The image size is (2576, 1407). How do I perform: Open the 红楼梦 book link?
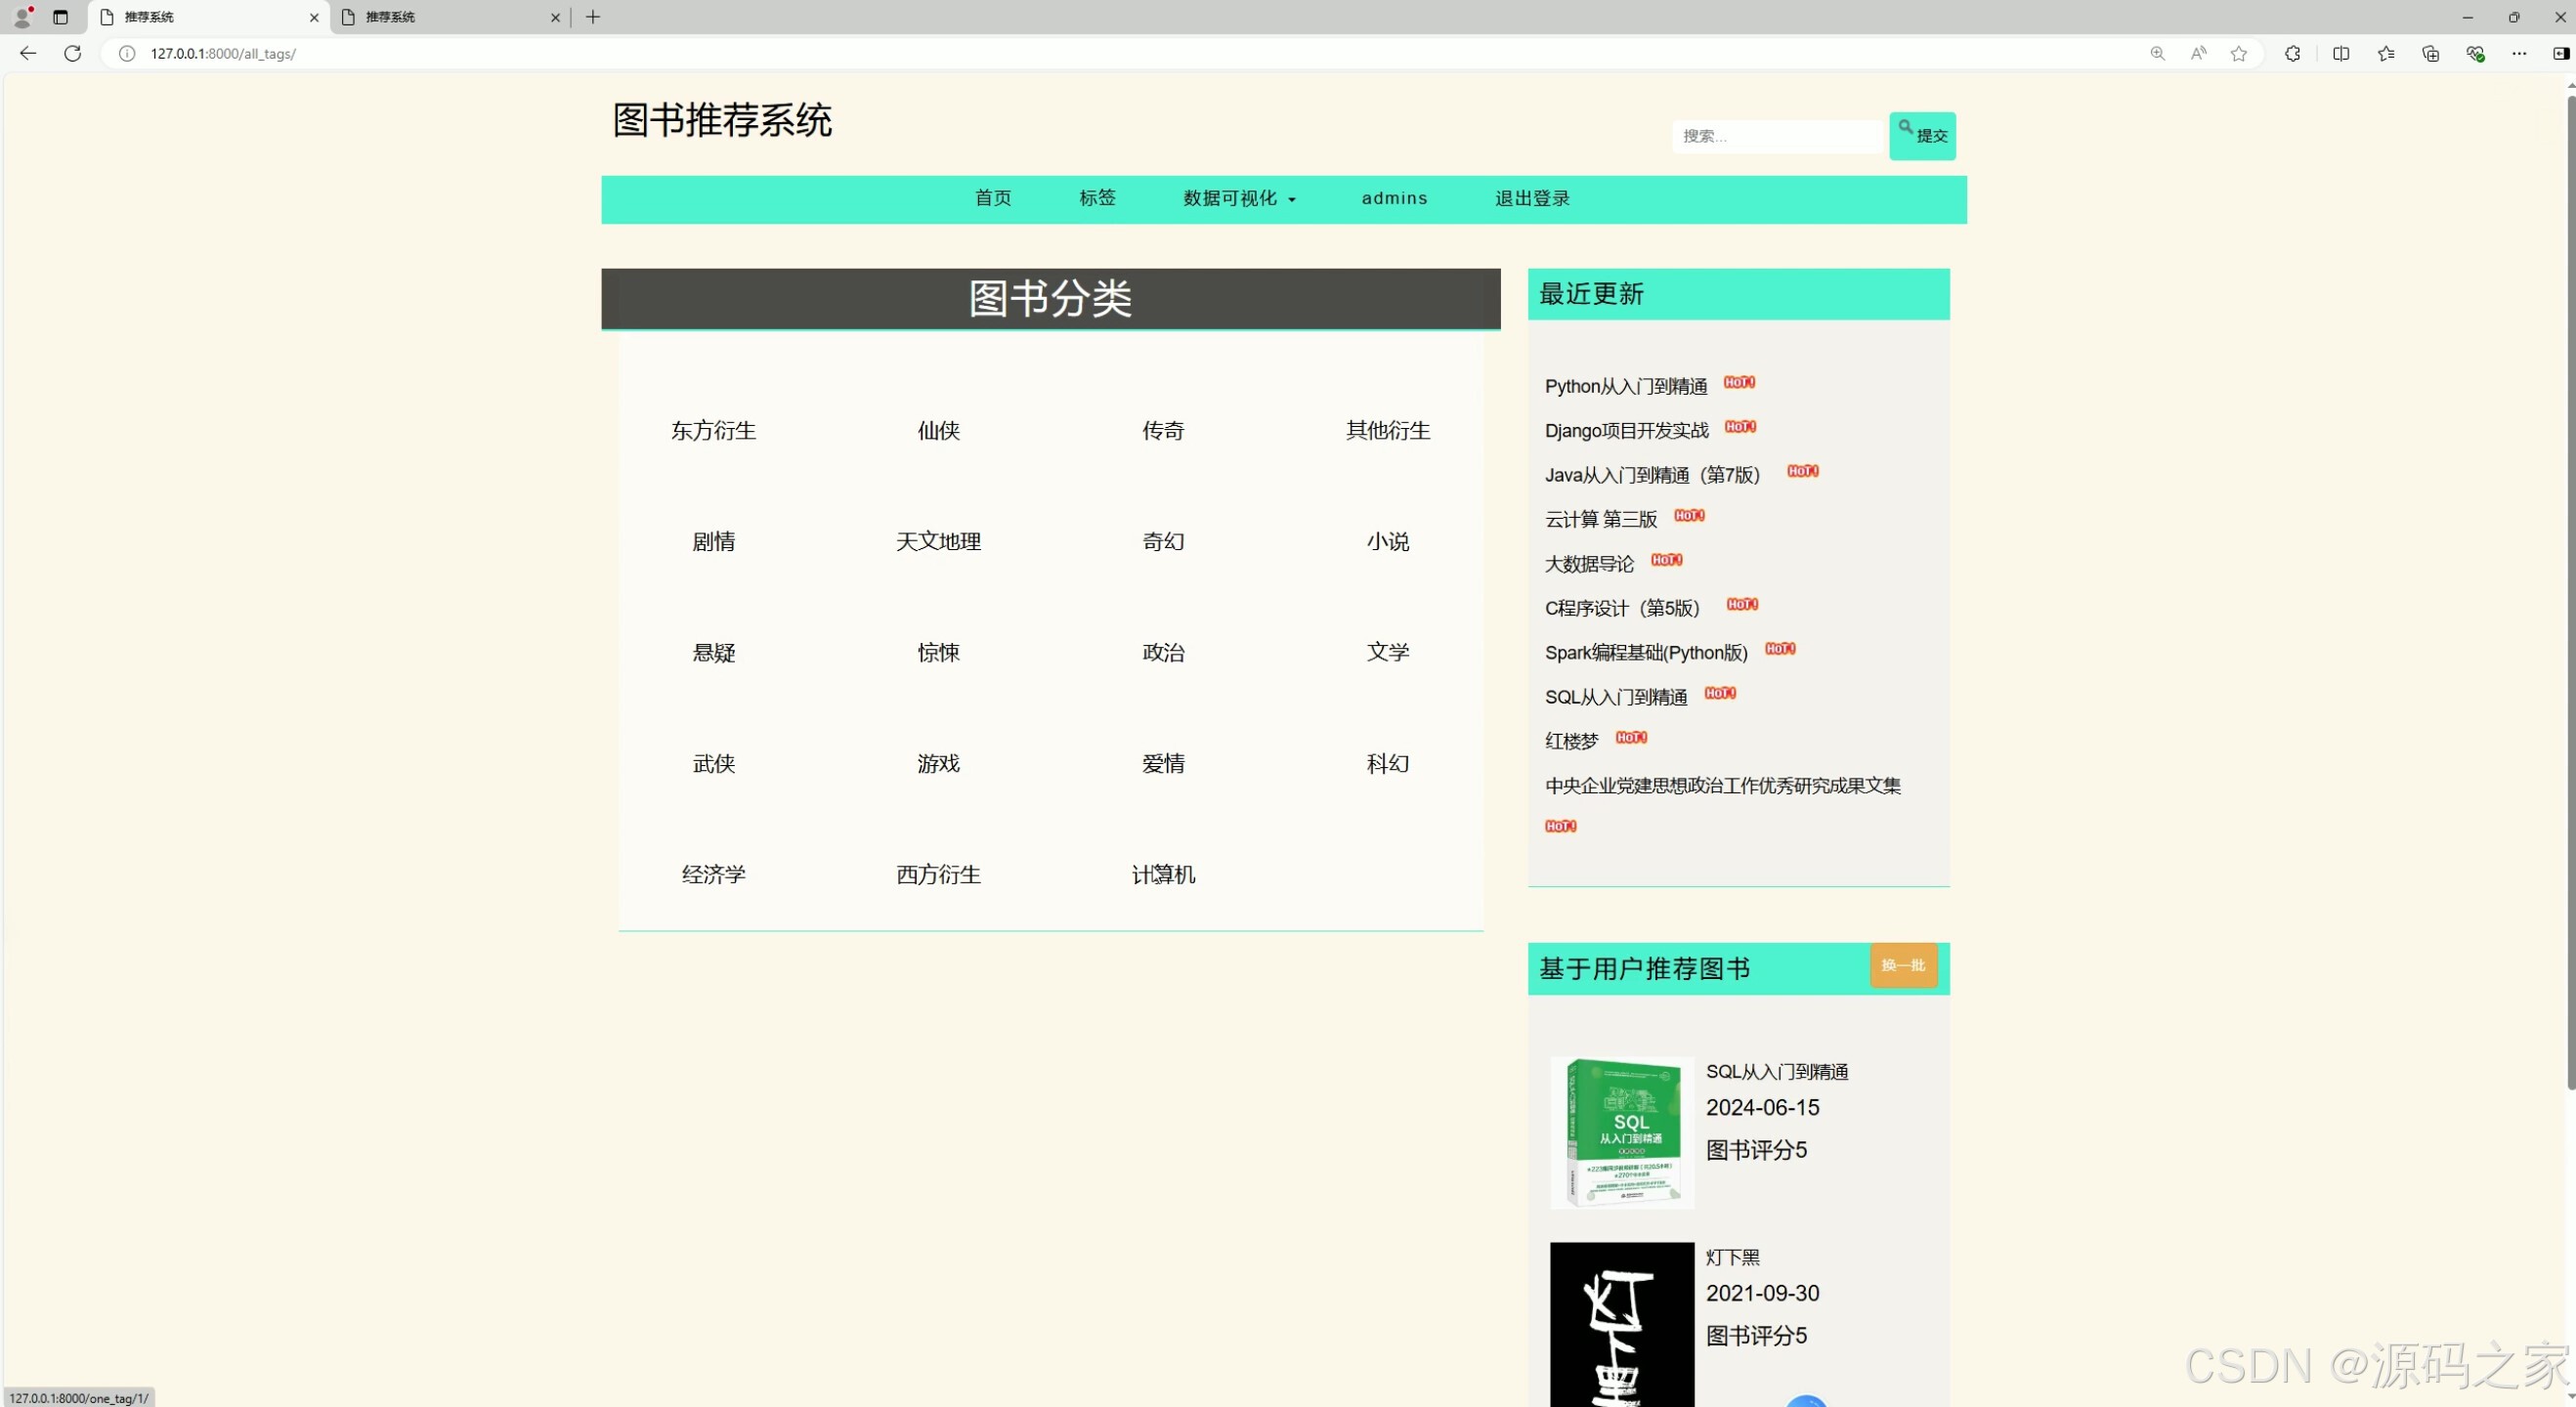pyautogui.click(x=1570, y=741)
